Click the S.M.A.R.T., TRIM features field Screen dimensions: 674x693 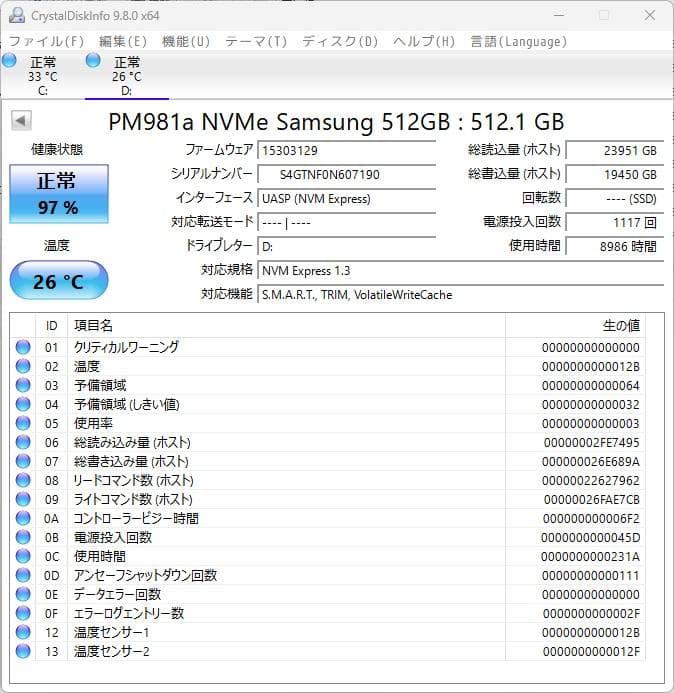click(x=461, y=294)
